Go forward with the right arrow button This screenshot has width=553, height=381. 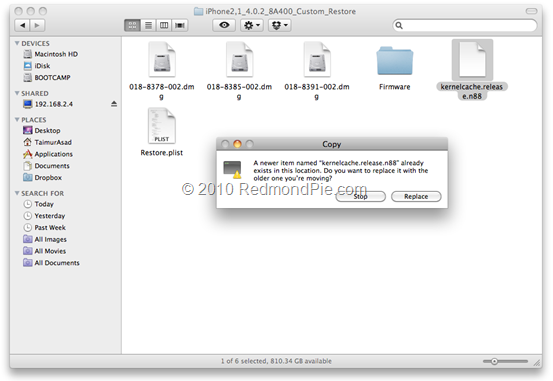point(38,25)
